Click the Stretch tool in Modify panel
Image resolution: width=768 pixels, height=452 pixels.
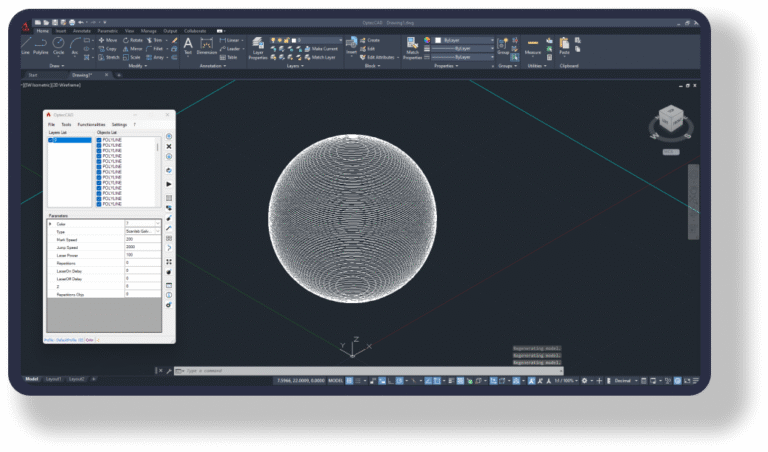tap(109, 57)
